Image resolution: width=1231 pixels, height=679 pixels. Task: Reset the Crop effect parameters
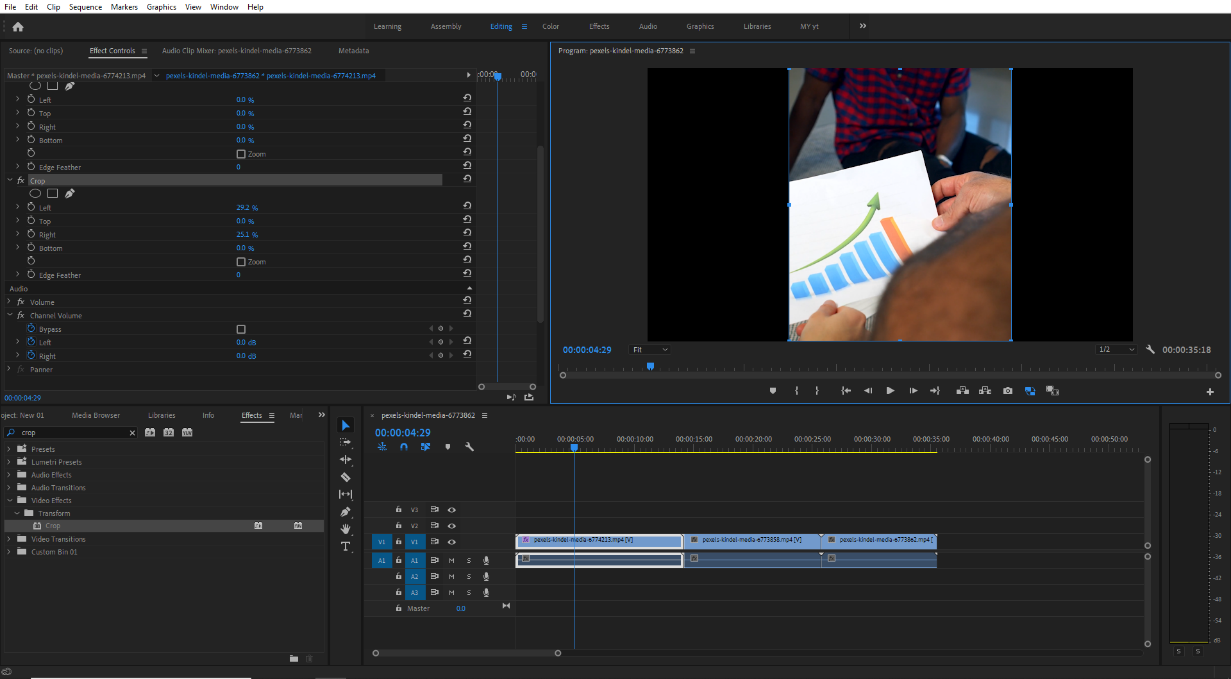click(467, 181)
